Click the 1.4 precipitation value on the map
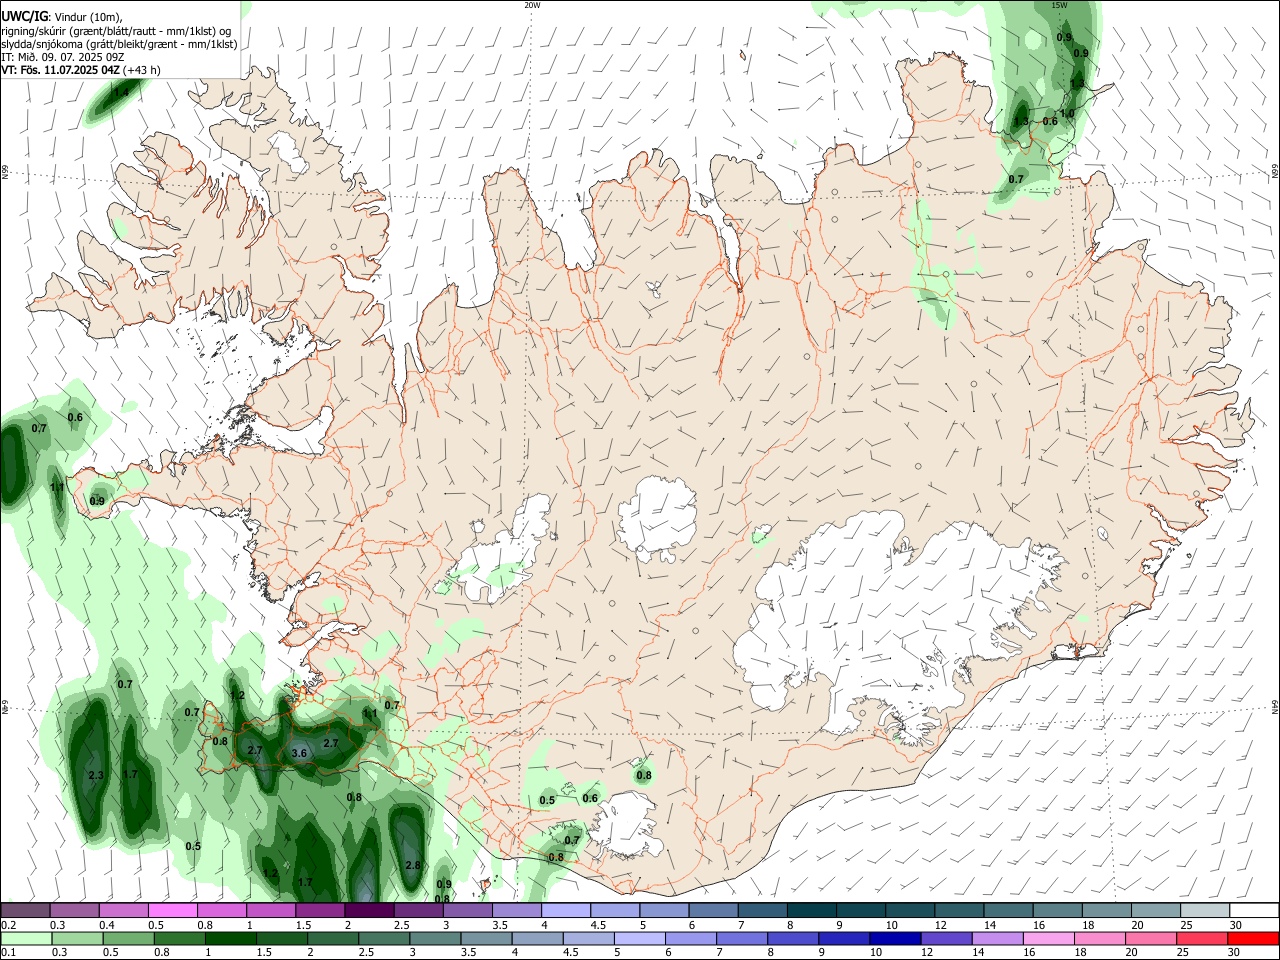The width and height of the screenshot is (1280, 960). pos(121,92)
